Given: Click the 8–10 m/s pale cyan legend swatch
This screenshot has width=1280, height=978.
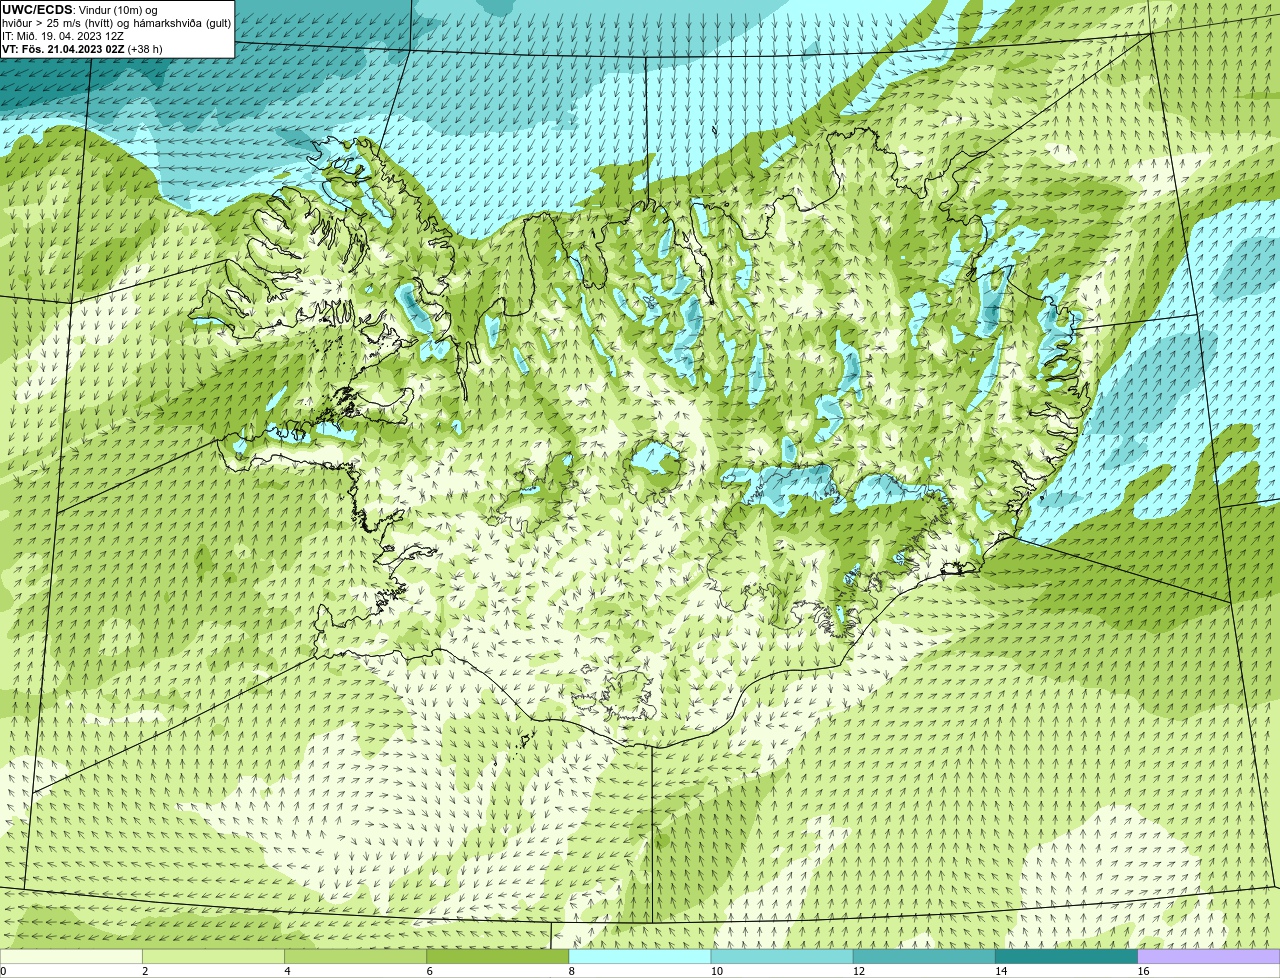Looking at the screenshot, I should (640, 956).
